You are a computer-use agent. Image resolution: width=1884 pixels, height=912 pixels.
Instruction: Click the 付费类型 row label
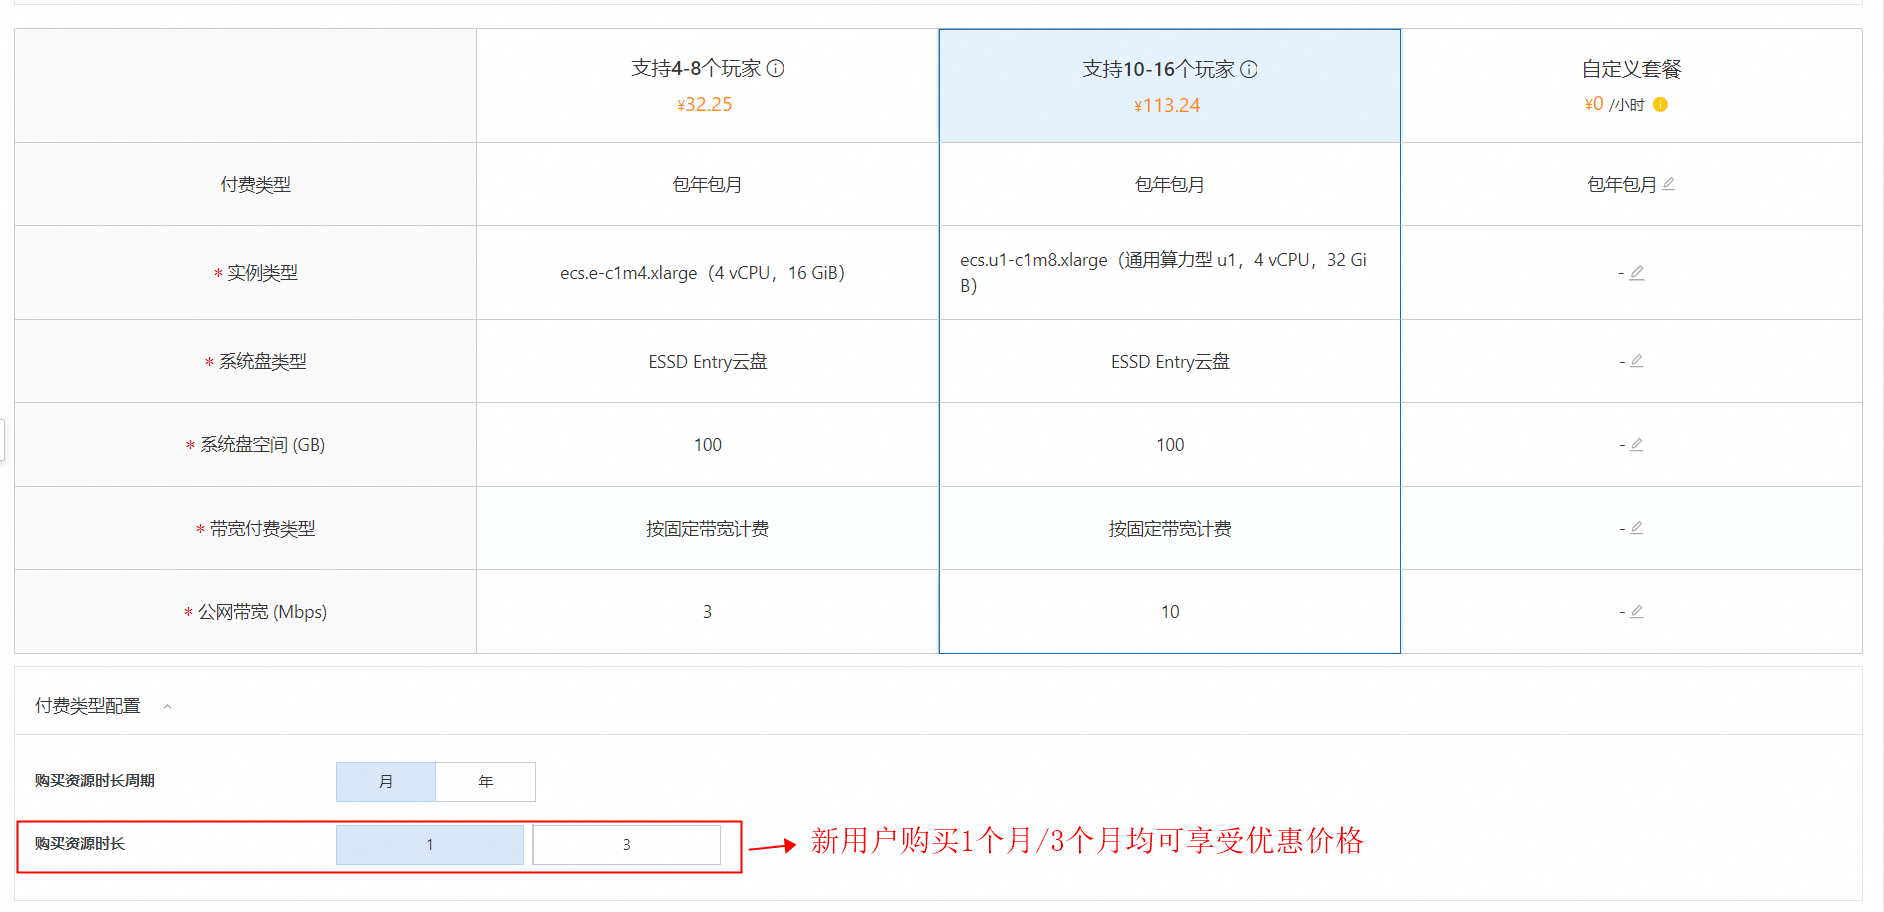256,184
